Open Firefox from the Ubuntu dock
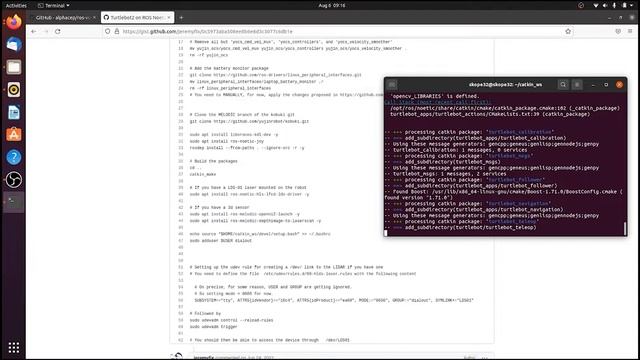Image resolution: width=640 pixels, height=360 pixels. 13,22
